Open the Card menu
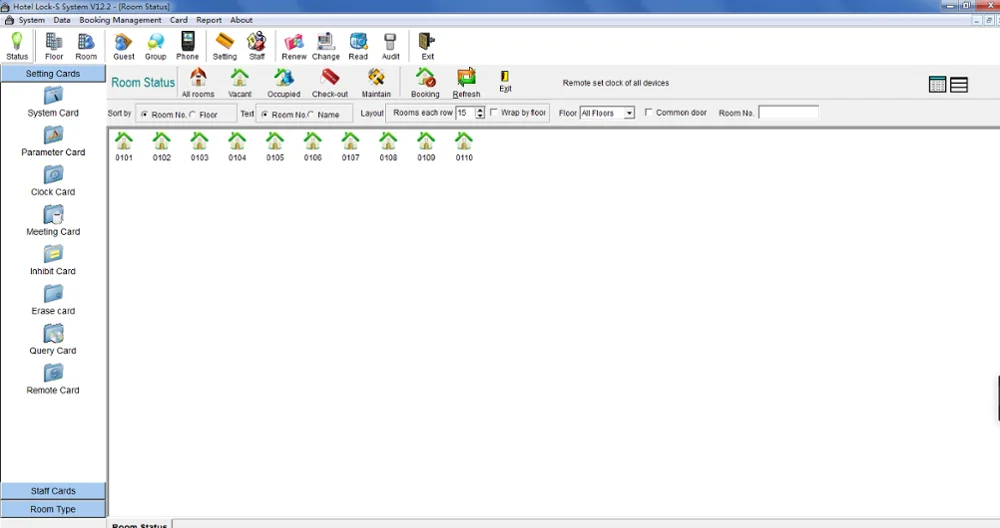This screenshot has height=528, width=1000. point(179,20)
